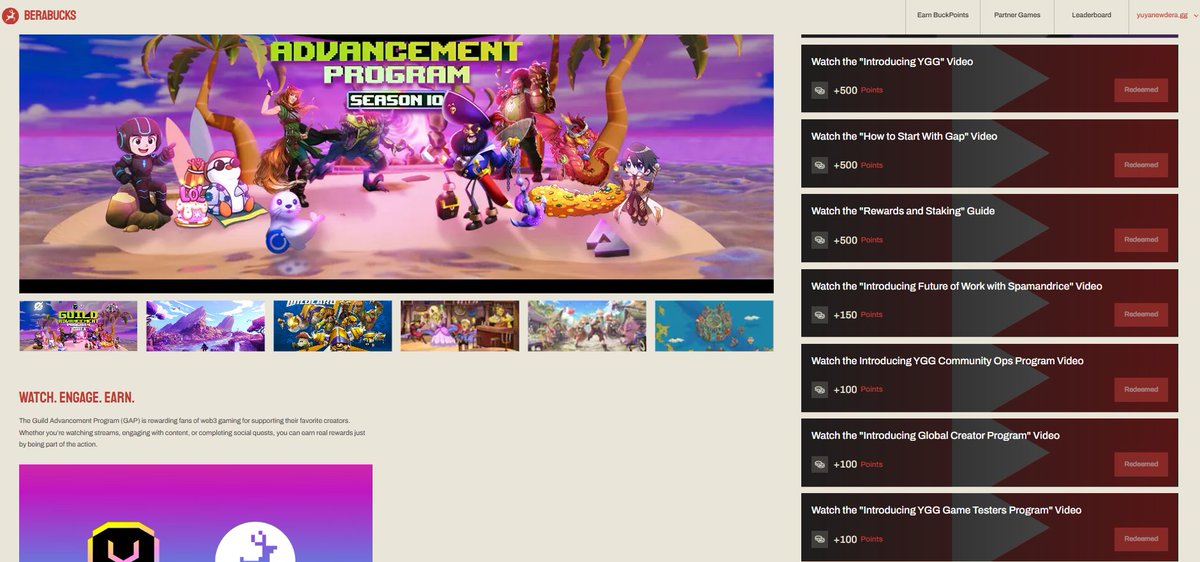Open Watch the "How to Start With Gap" Video title
This screenshot has height=562, width=1200.
tap(904, 136)
